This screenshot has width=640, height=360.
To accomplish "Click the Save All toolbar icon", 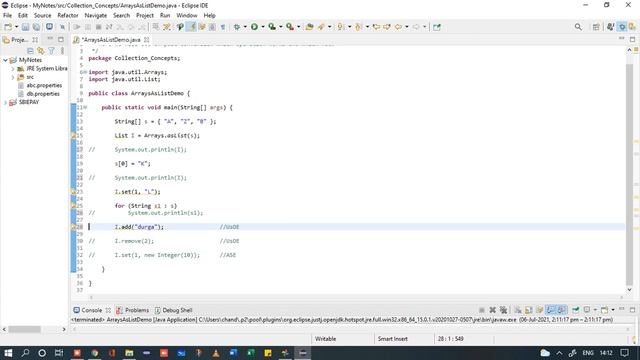I will click(36, 27).
